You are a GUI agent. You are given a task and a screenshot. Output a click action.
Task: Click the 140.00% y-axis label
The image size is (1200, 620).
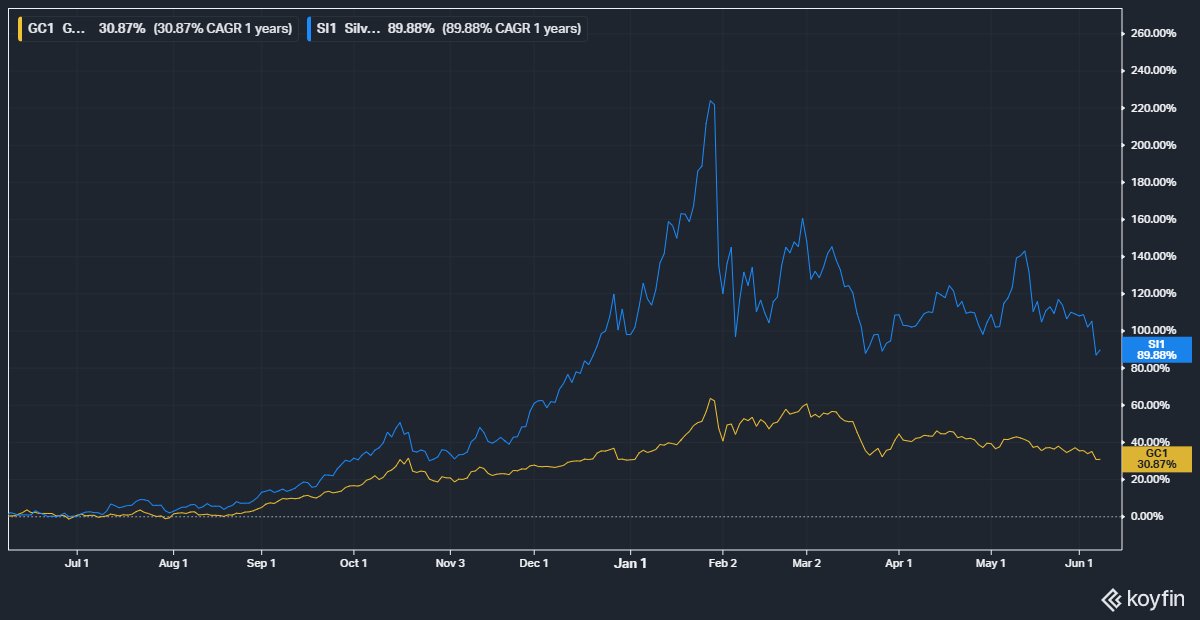point(1152,256)
